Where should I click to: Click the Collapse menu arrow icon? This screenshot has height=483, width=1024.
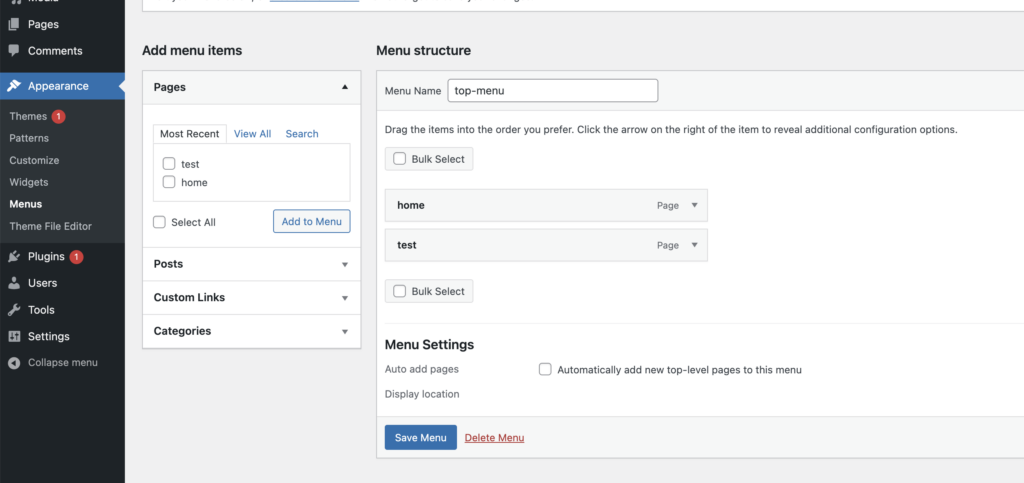pos(14,362)
